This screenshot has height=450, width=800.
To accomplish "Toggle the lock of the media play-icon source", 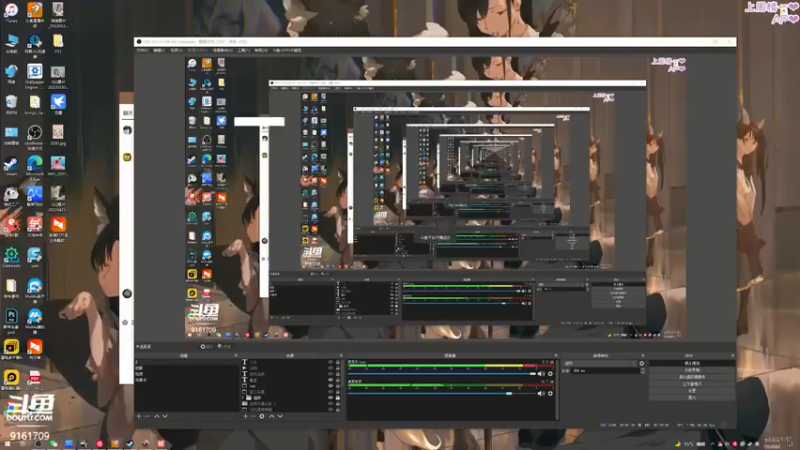I will point(338,368).
